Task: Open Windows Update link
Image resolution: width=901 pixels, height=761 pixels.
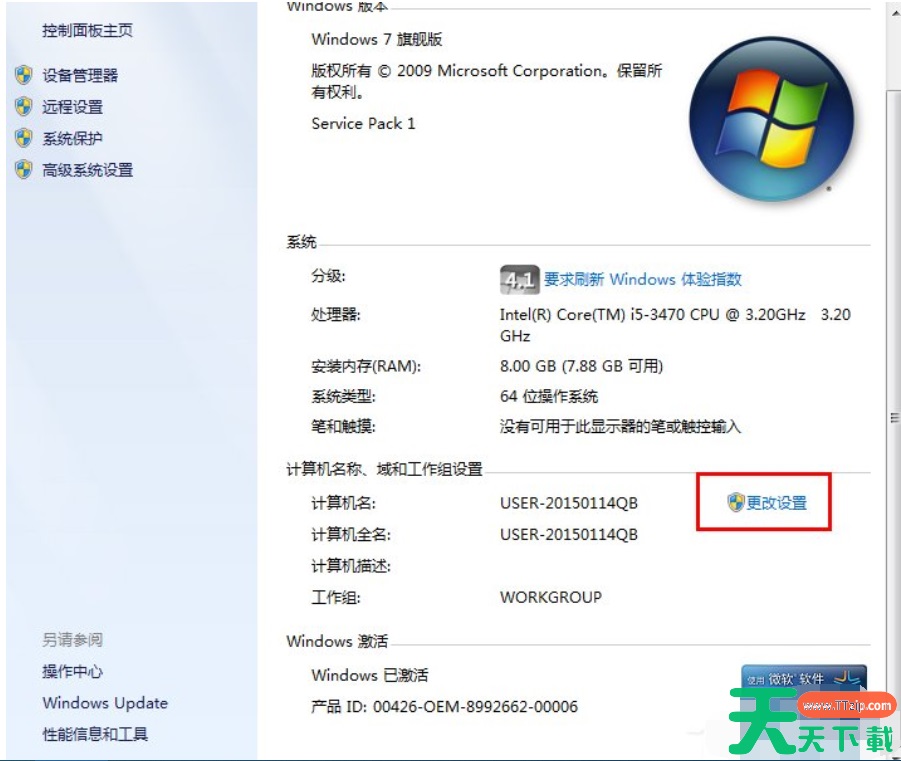Action: [x=105, y=703]
